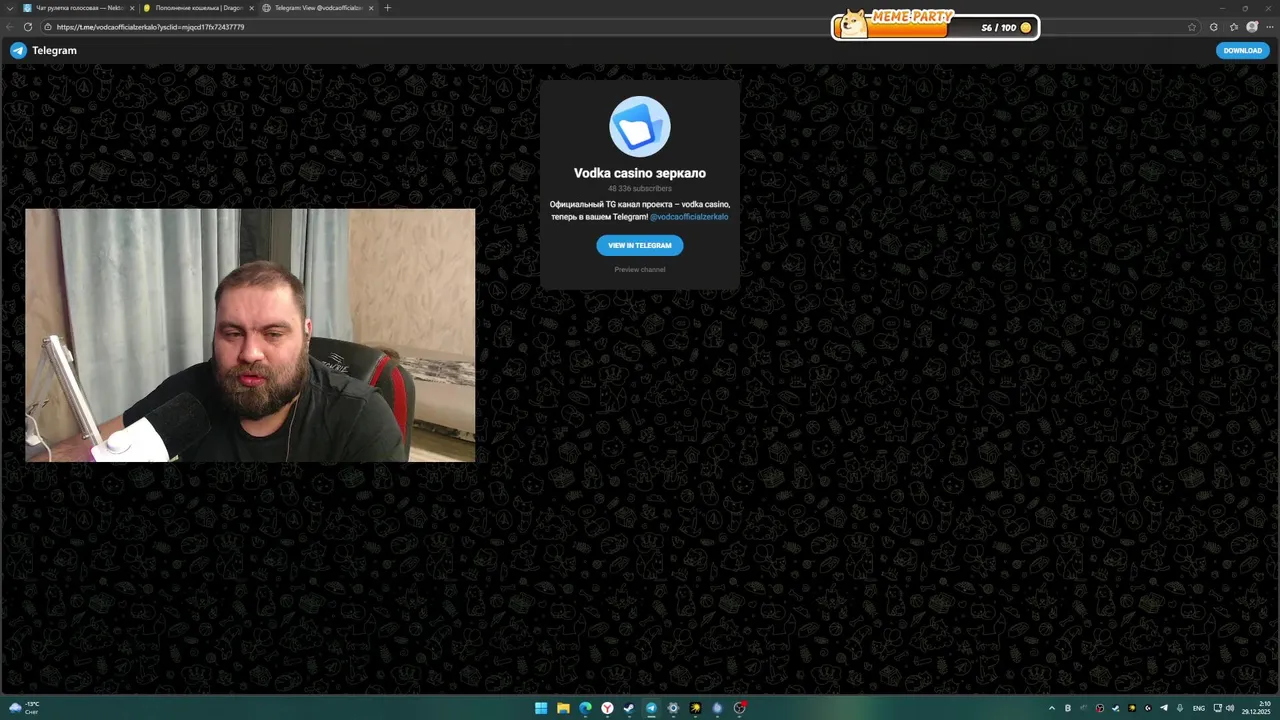
Task: Open the @vodcaofficialzerkalo mention link
Action: tap(689, 217)
